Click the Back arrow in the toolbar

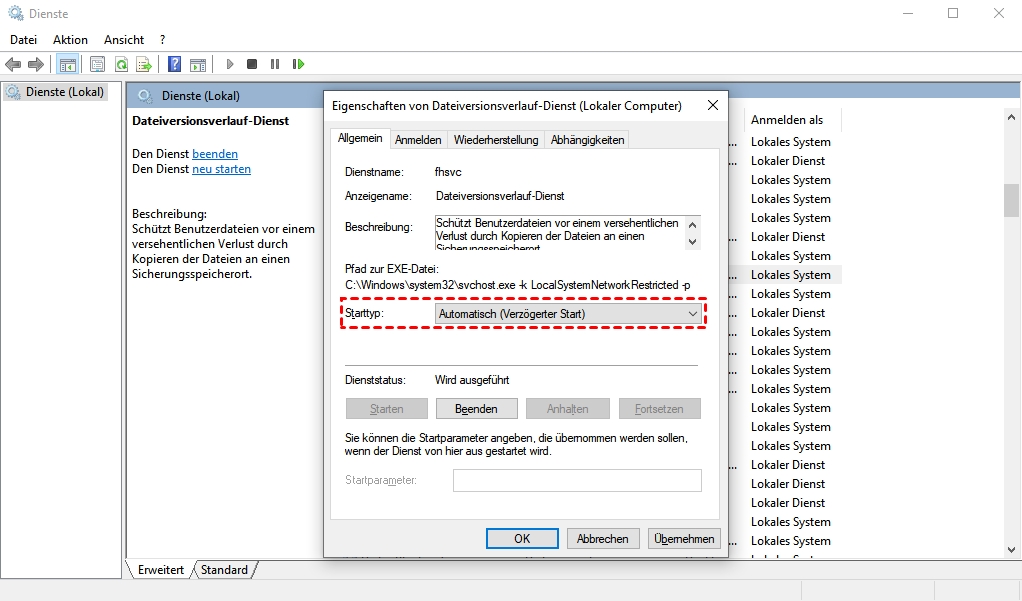[x=13, y=65]
